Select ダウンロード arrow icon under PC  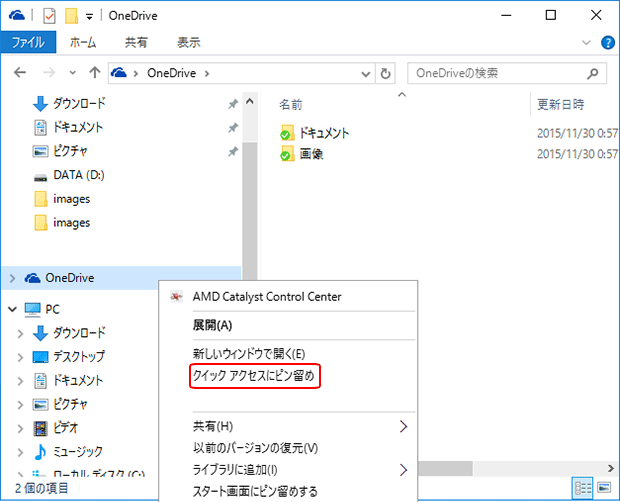[x=40, y=333]
